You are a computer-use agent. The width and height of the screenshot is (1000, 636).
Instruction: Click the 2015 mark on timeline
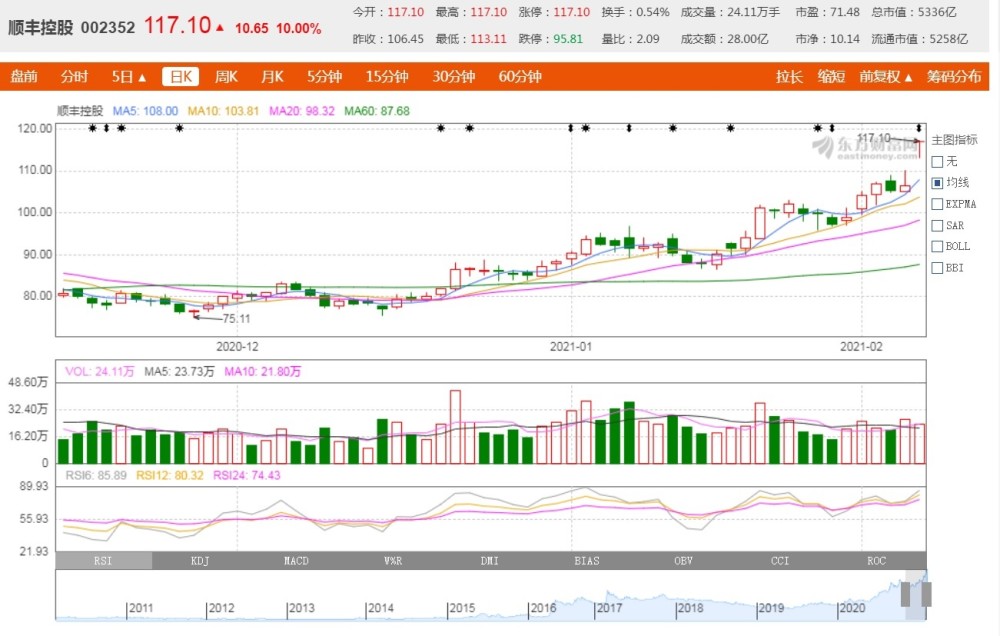pyautogui.click(x=462, y=608)
